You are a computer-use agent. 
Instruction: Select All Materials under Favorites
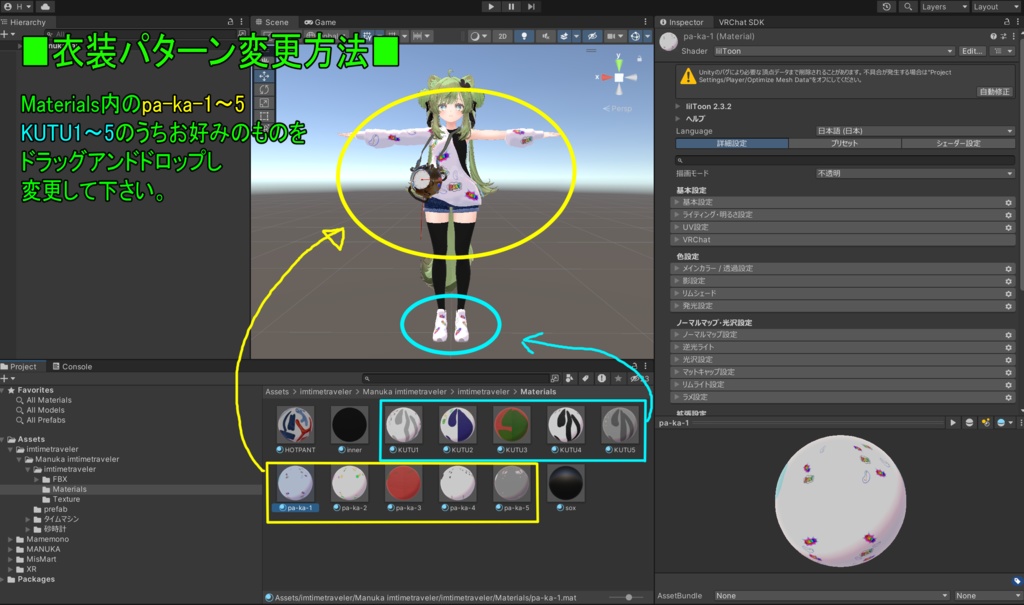(49, 400)
